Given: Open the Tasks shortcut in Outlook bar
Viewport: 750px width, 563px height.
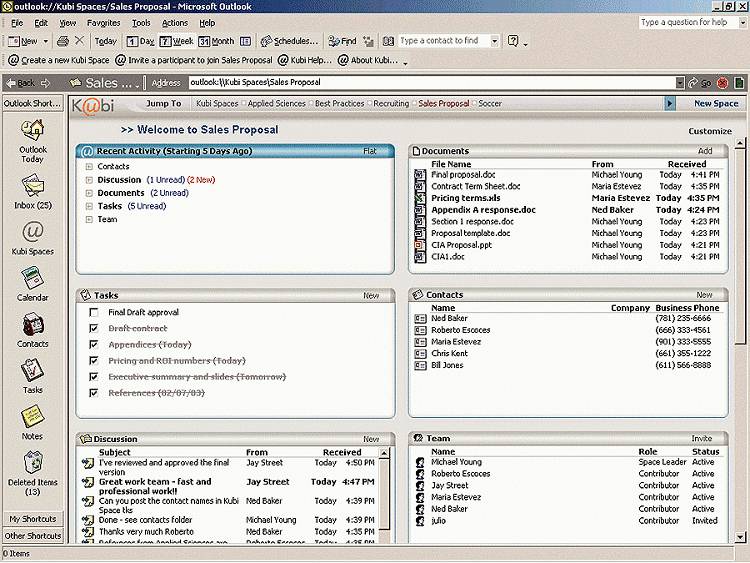Looking at the screenshot, I should pos(33,370).
